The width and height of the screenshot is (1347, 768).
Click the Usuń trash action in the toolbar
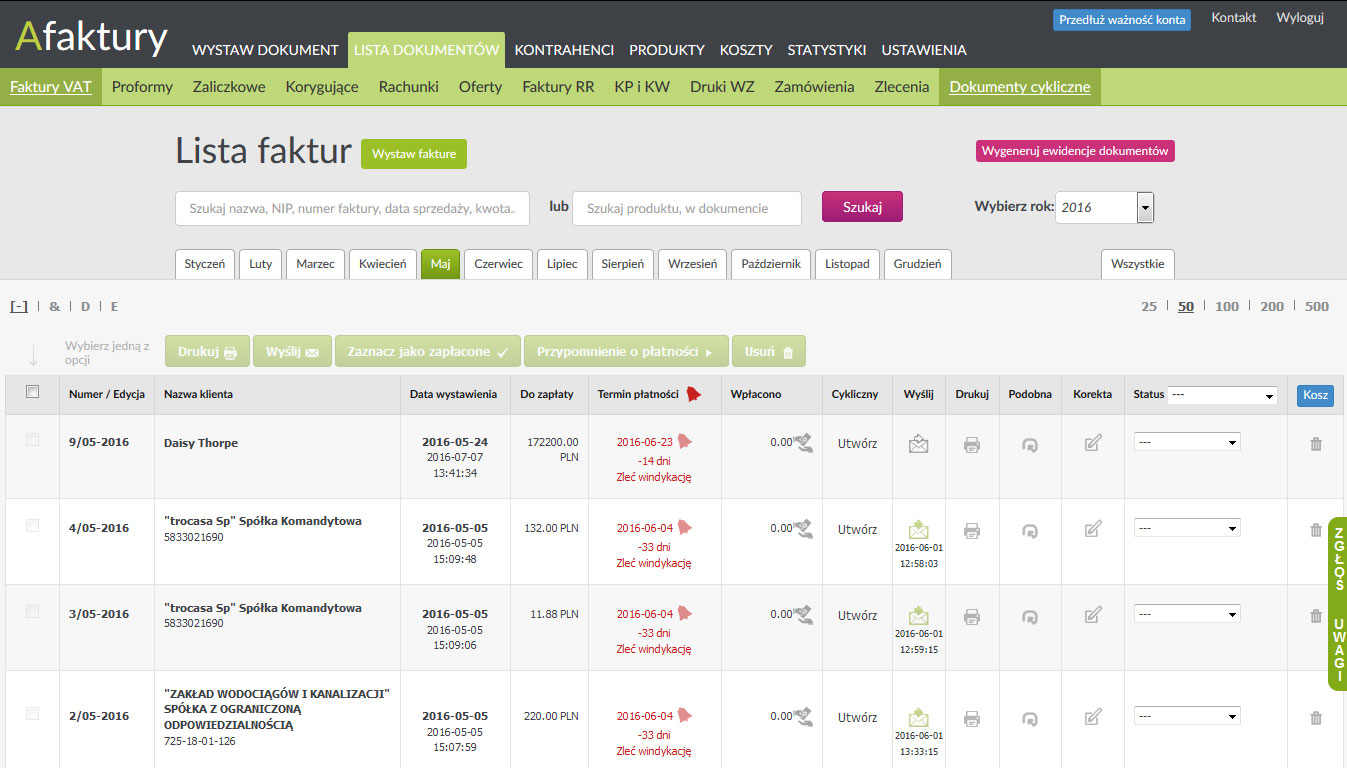[x=768, y=351]
